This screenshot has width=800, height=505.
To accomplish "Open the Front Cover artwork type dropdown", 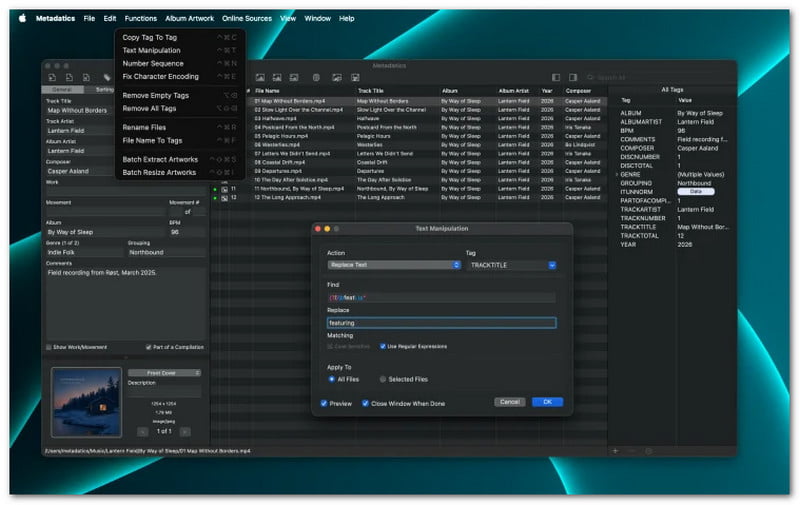I will [164, 373].
